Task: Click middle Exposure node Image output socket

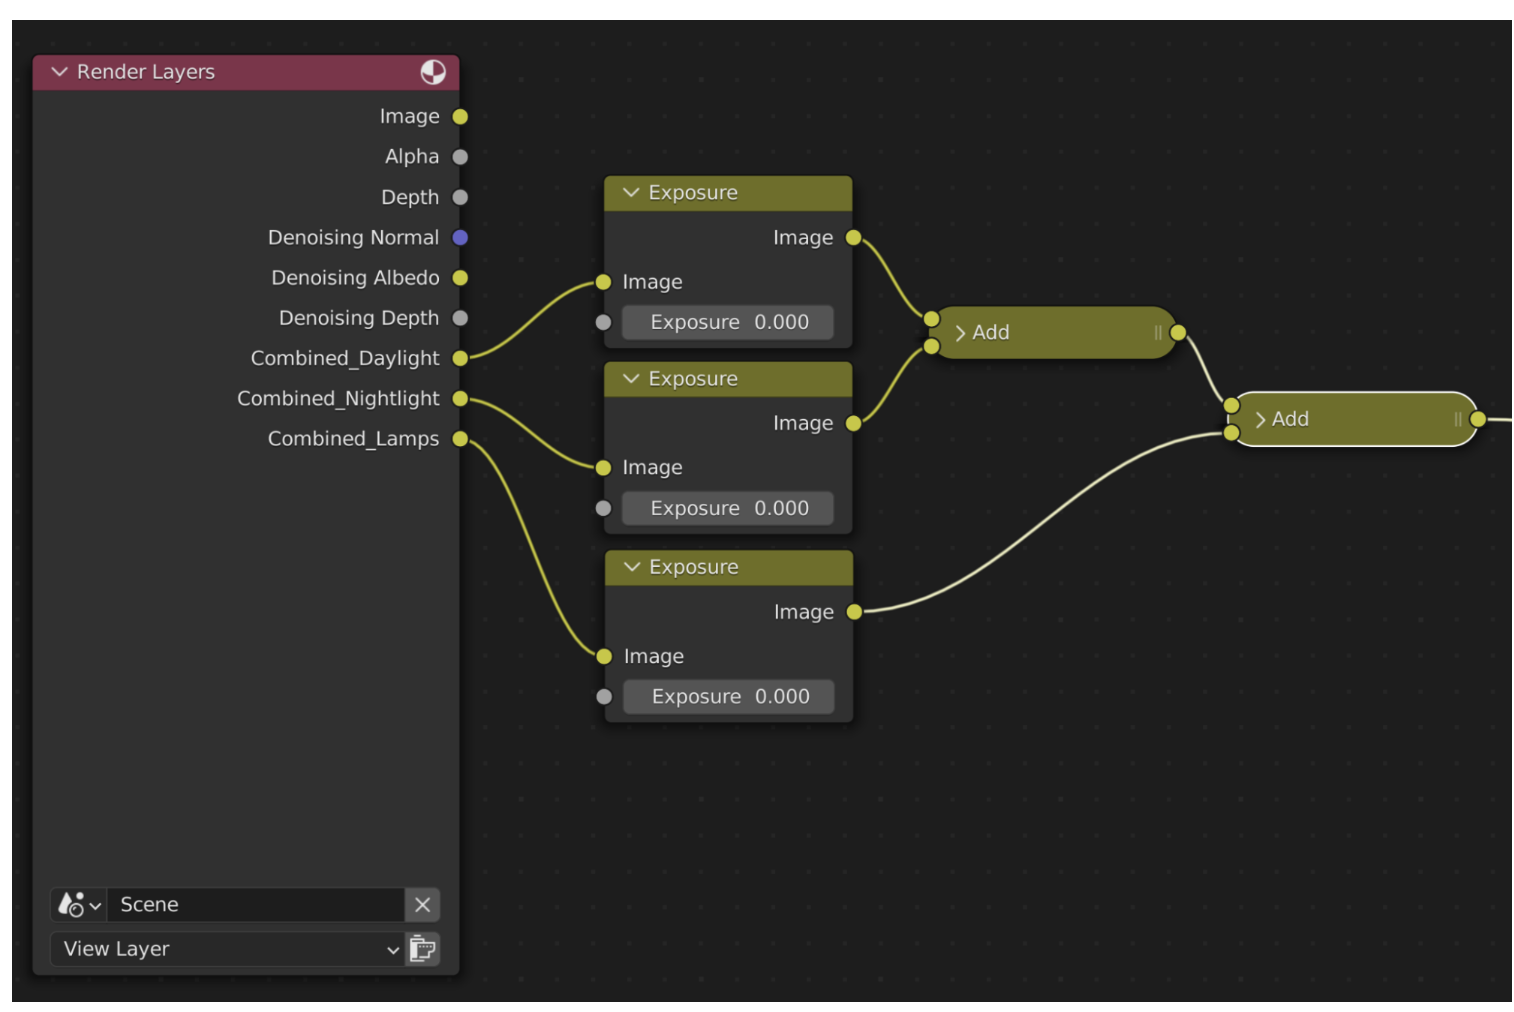Action: click(x=853, y=423)
